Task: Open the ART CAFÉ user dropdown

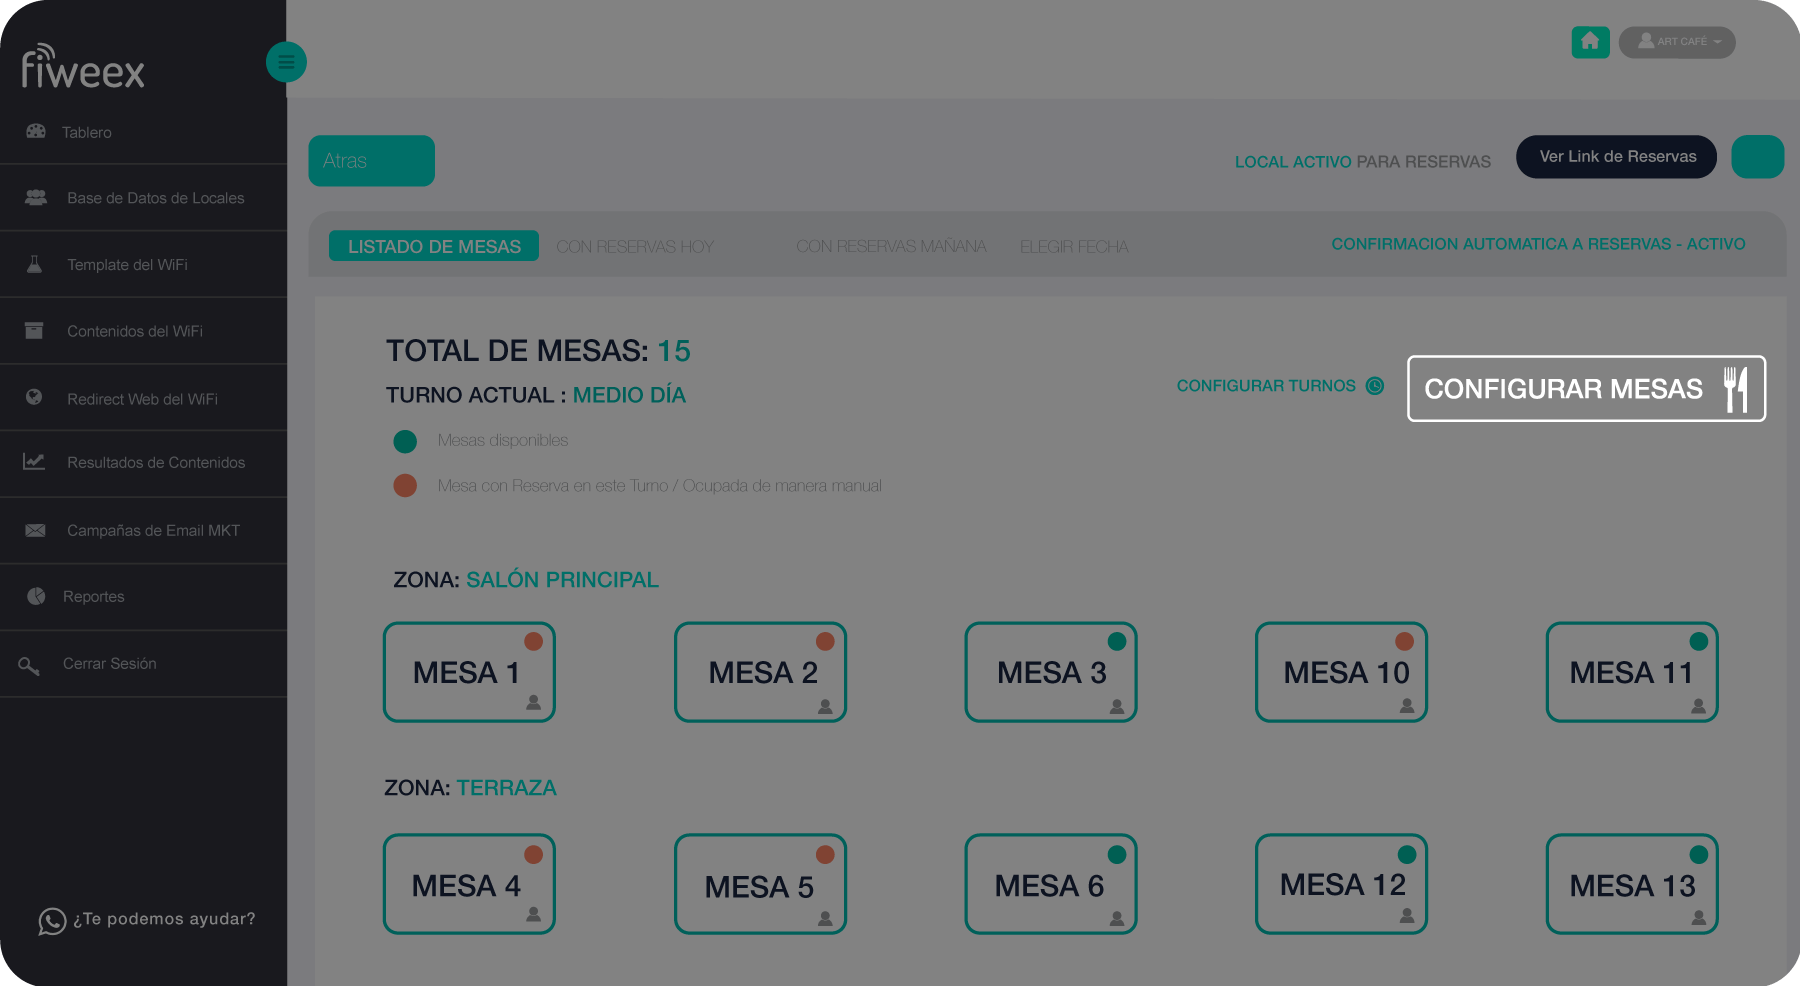Action: point(1677,42)
